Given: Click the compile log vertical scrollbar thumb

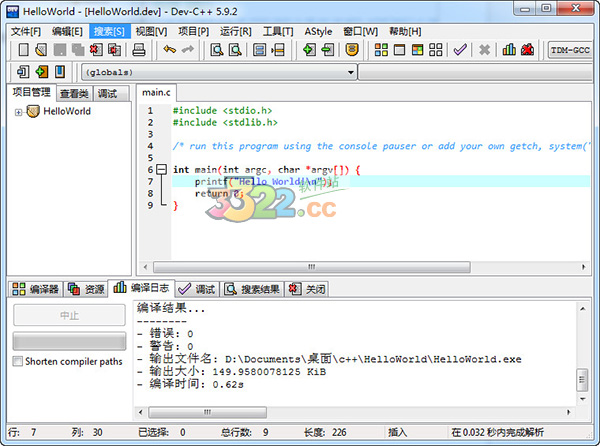Looking at the screenshot, I should click(582, 379).
